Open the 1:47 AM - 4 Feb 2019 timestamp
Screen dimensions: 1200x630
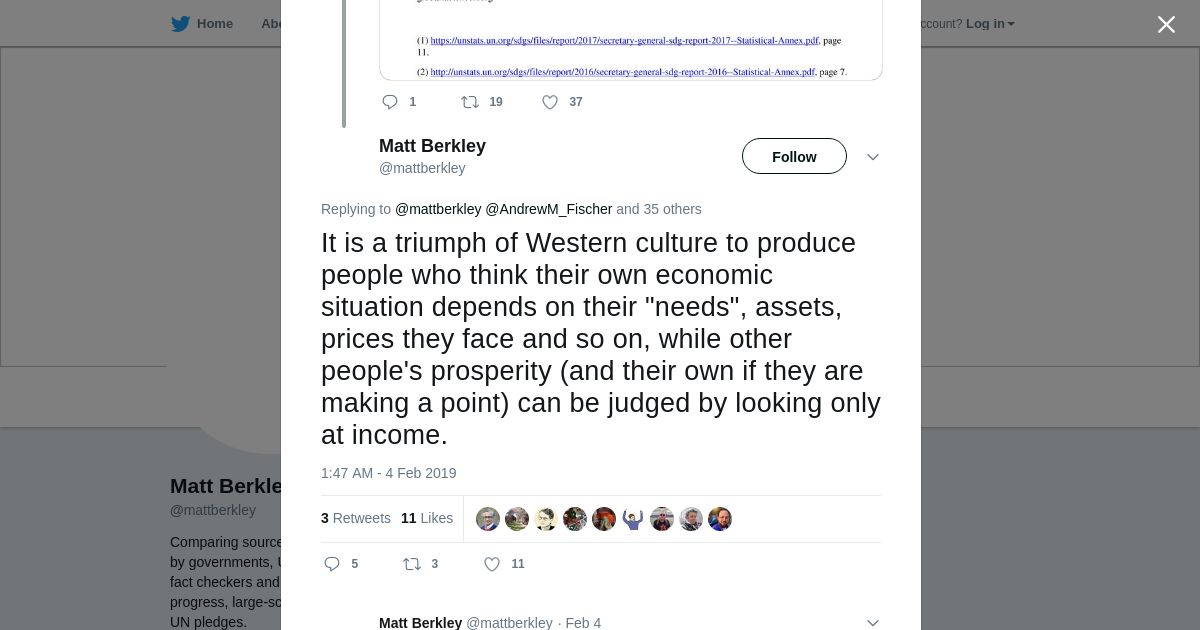[x=388, y=473]
